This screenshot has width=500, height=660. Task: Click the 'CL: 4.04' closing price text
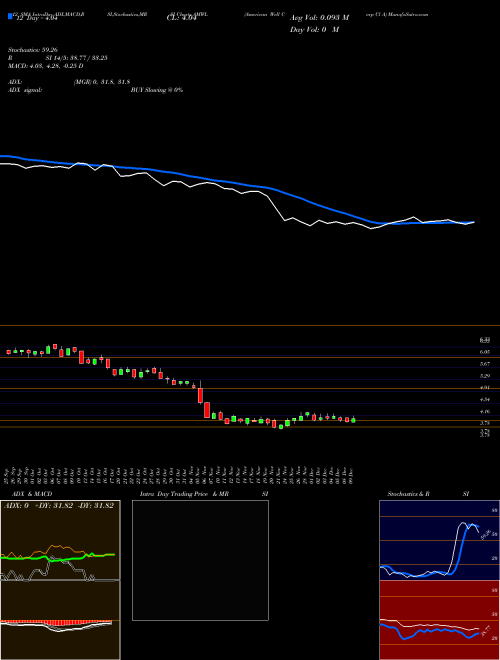181,19
